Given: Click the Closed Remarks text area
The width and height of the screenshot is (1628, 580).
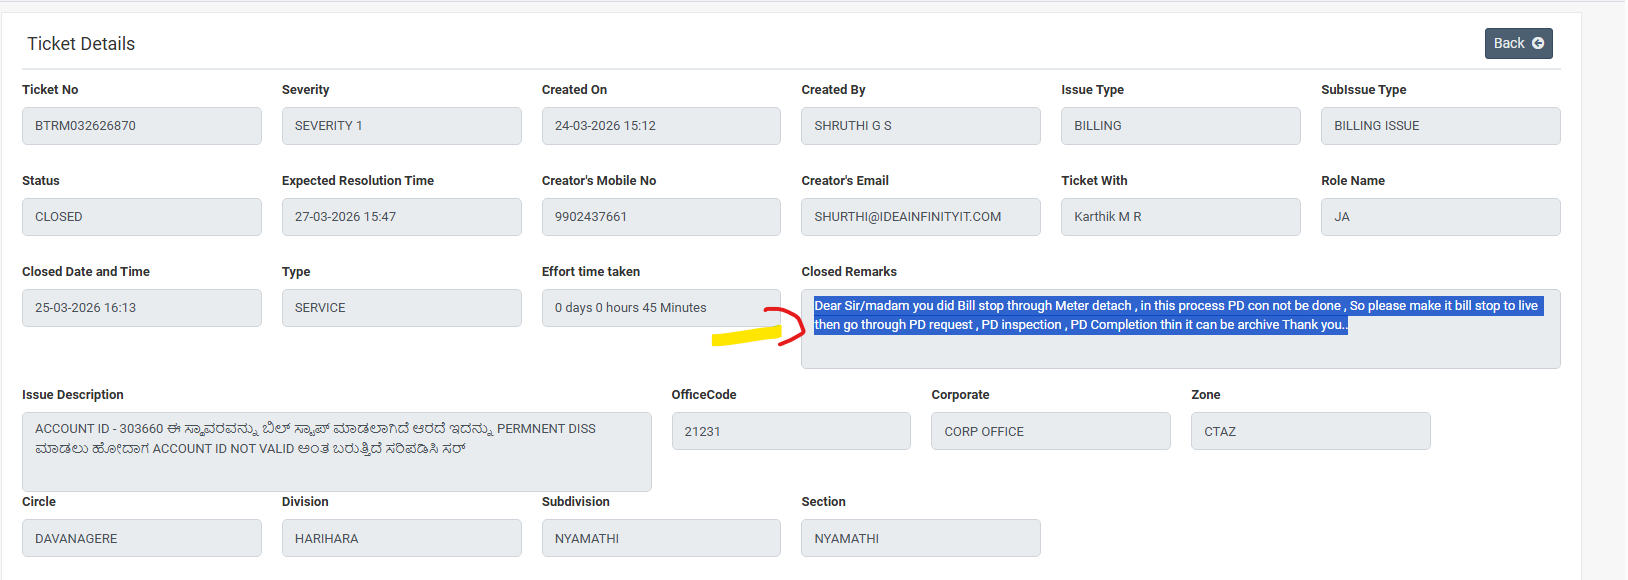Looking at the screenshot, I should coord(1180,350).
